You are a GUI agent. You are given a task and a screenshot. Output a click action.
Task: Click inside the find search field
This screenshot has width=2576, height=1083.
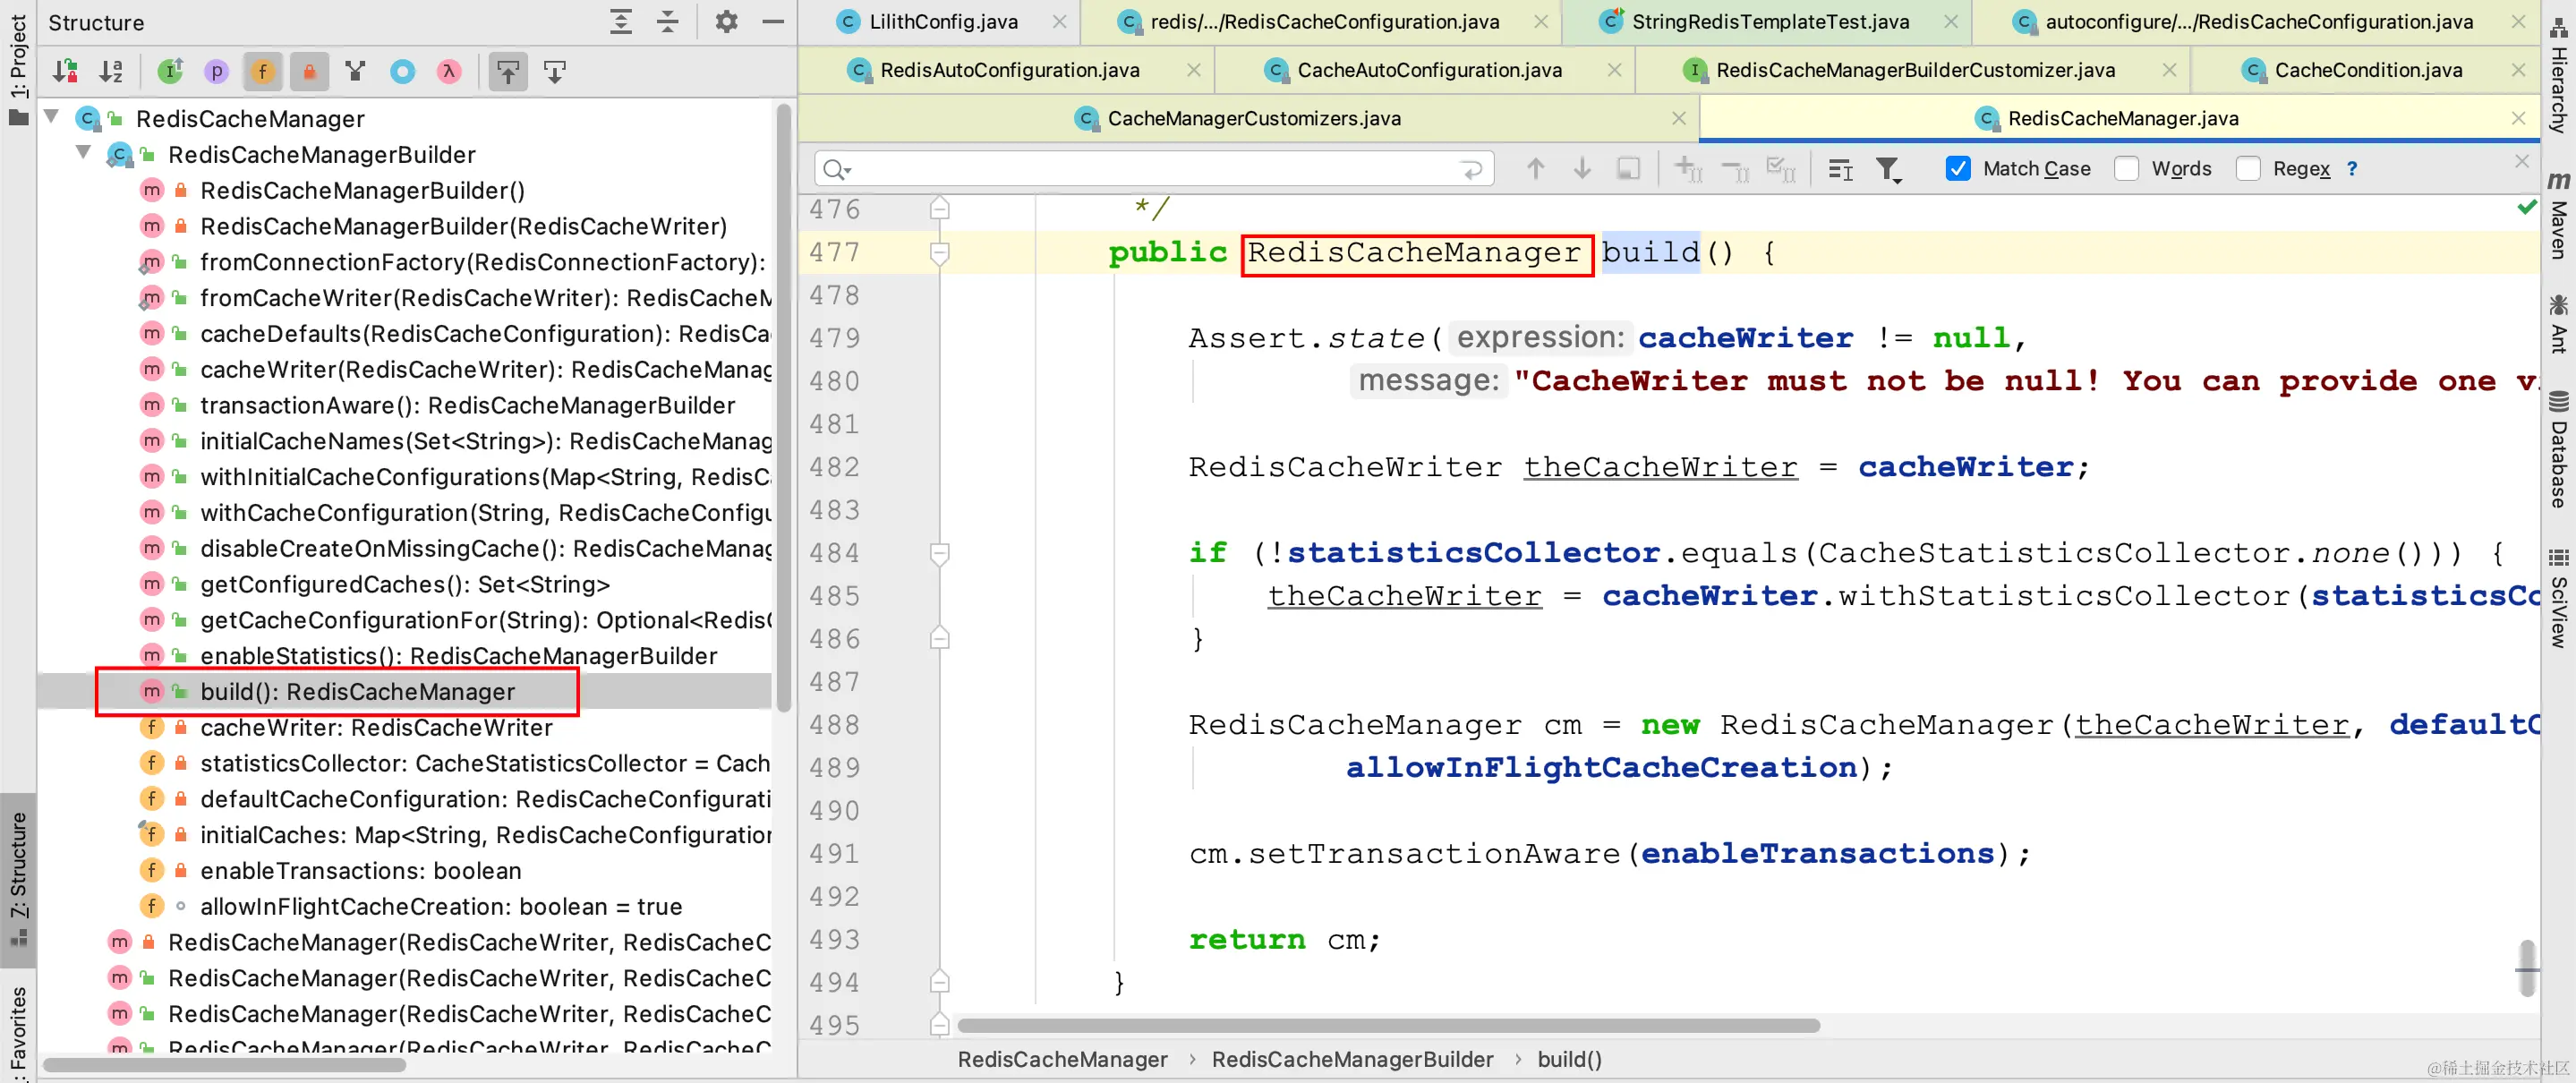pos(1150,169)
